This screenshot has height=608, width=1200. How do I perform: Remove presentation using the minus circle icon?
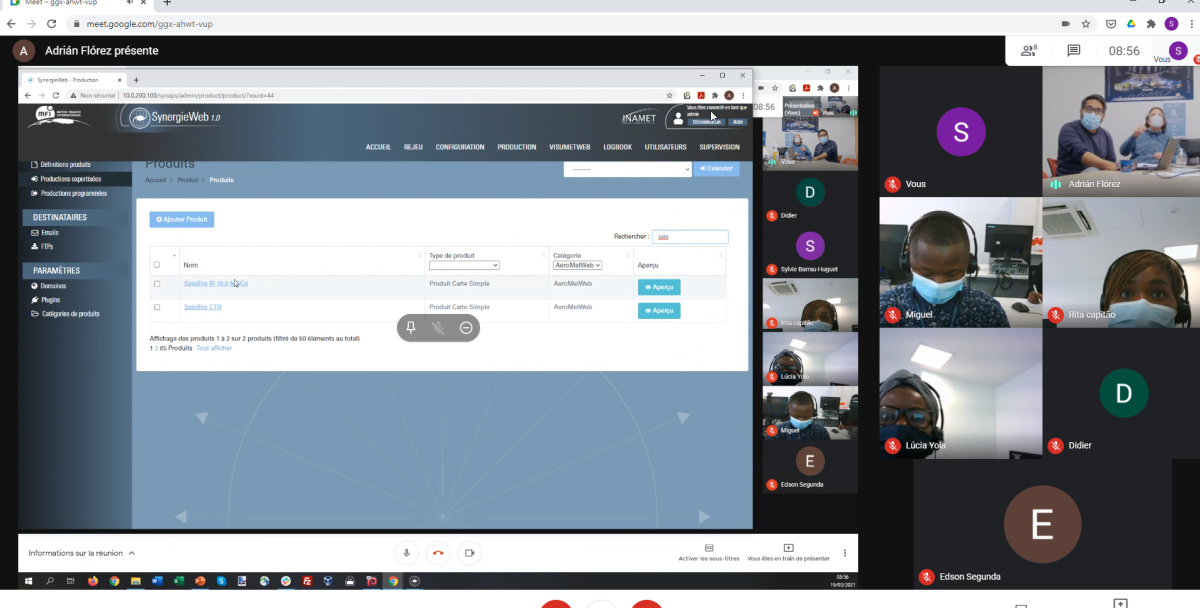coord(466,327)
